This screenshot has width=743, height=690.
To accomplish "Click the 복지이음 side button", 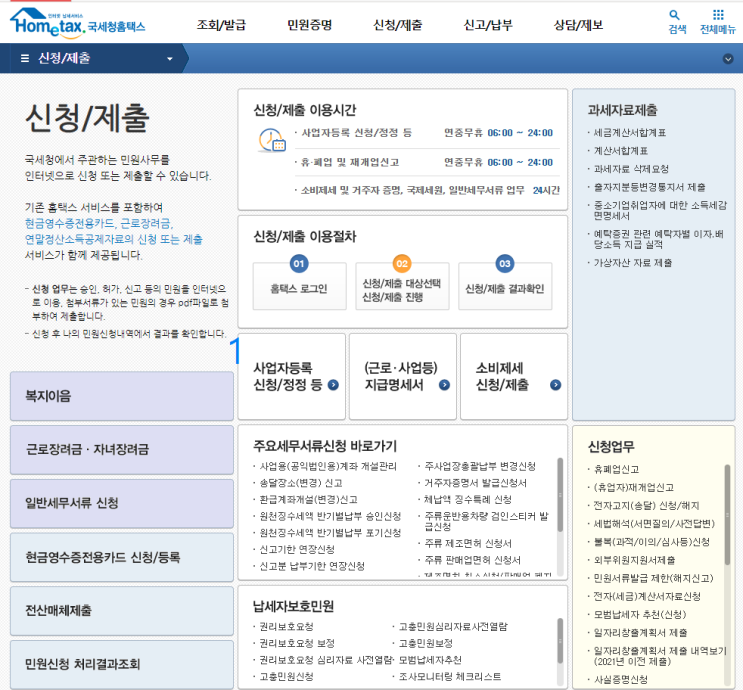I will 122,396.
